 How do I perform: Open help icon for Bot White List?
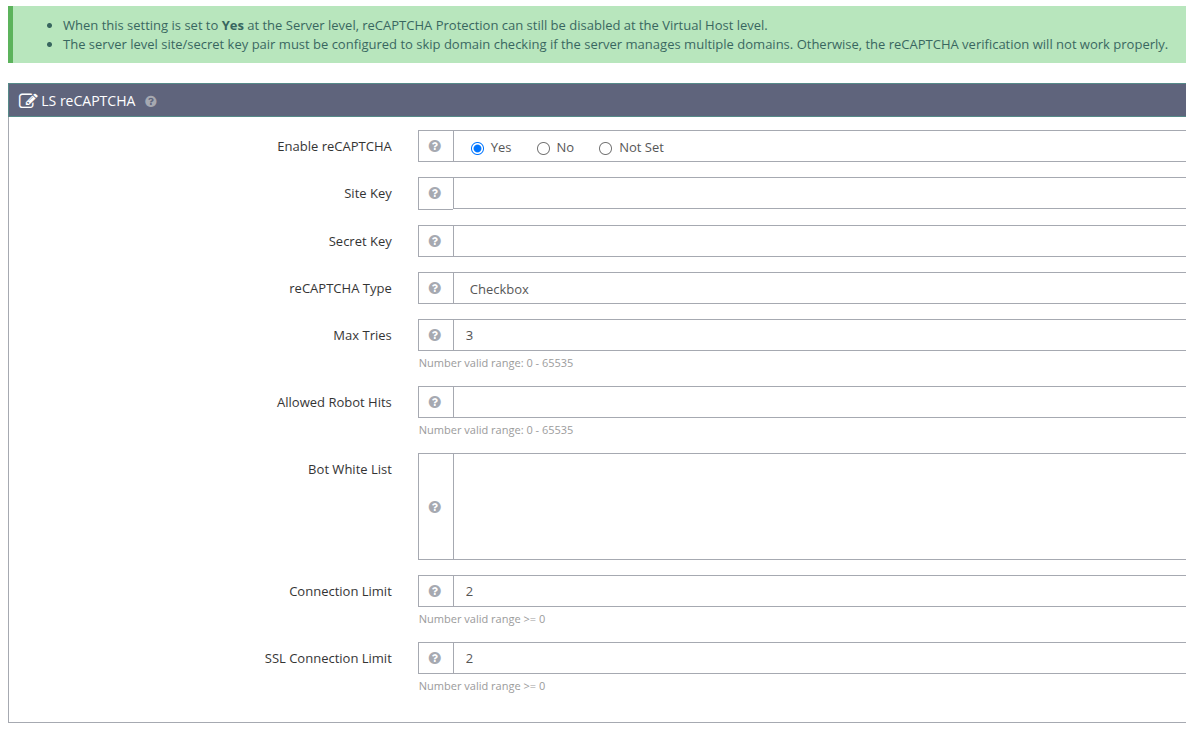pyautogui.click(x=435, y=507)
